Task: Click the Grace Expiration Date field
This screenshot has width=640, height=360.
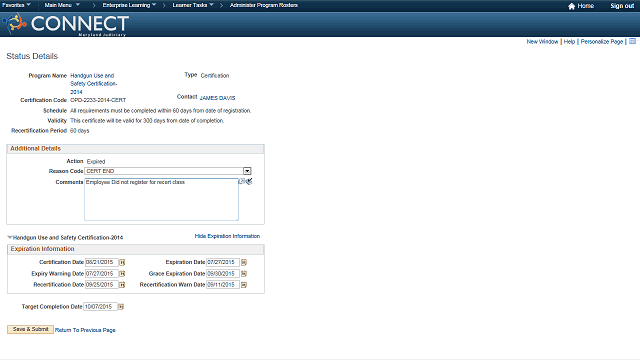Action: (223, 273)
